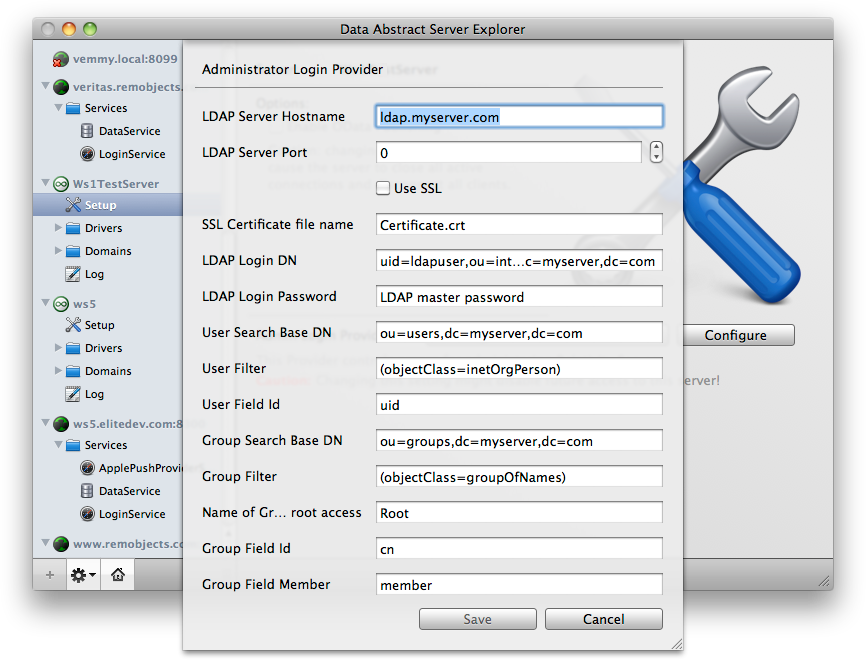Image resolution: width=866 pixels, height=660 pixels.
Task: Collapse the Ws1TestServer node
Action: tap(46, 182)
